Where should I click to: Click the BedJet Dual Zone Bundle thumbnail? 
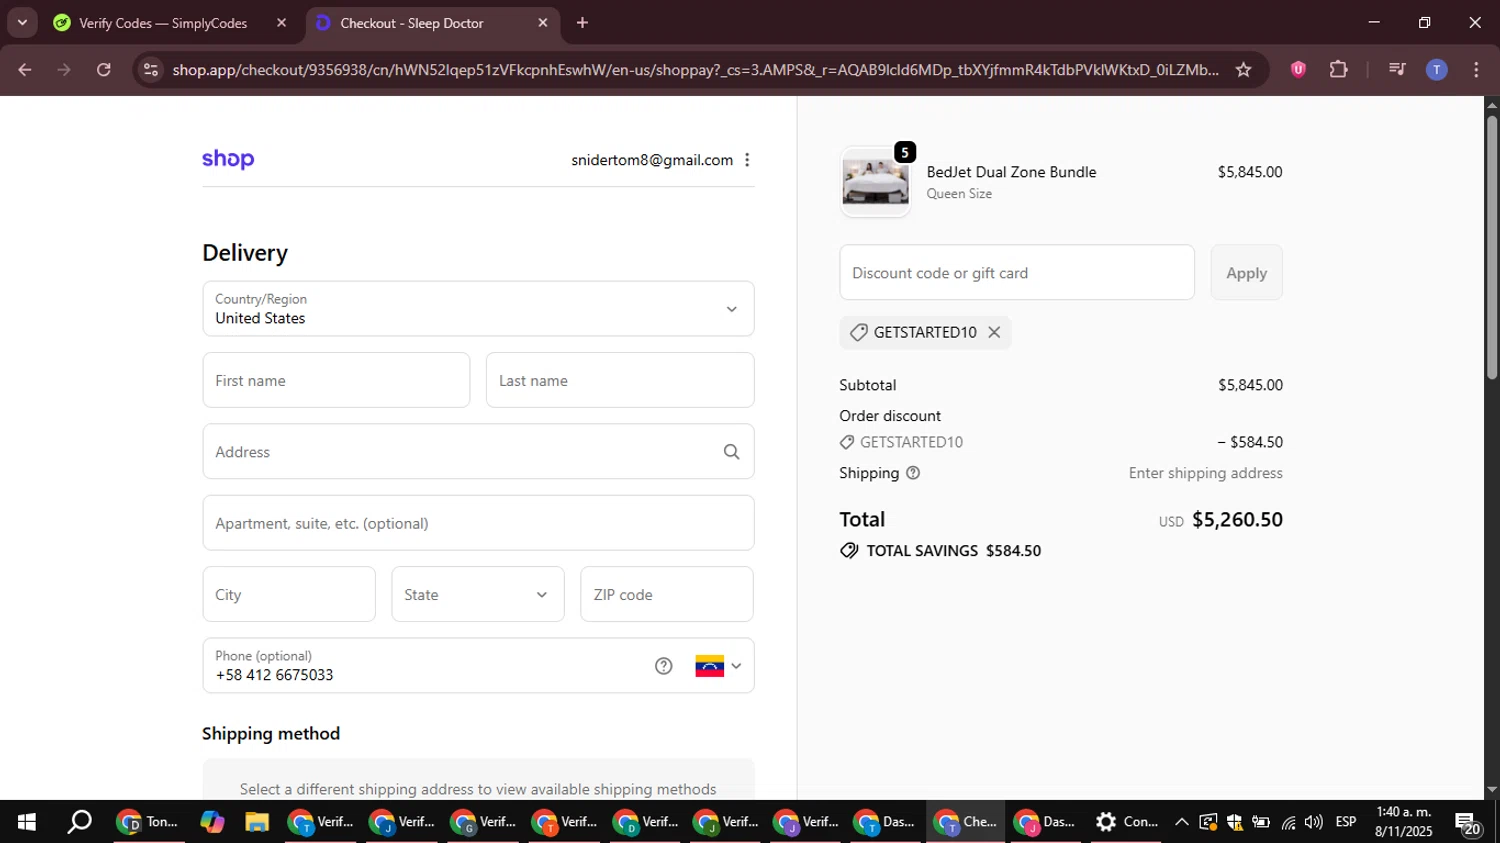click(875, 183)
